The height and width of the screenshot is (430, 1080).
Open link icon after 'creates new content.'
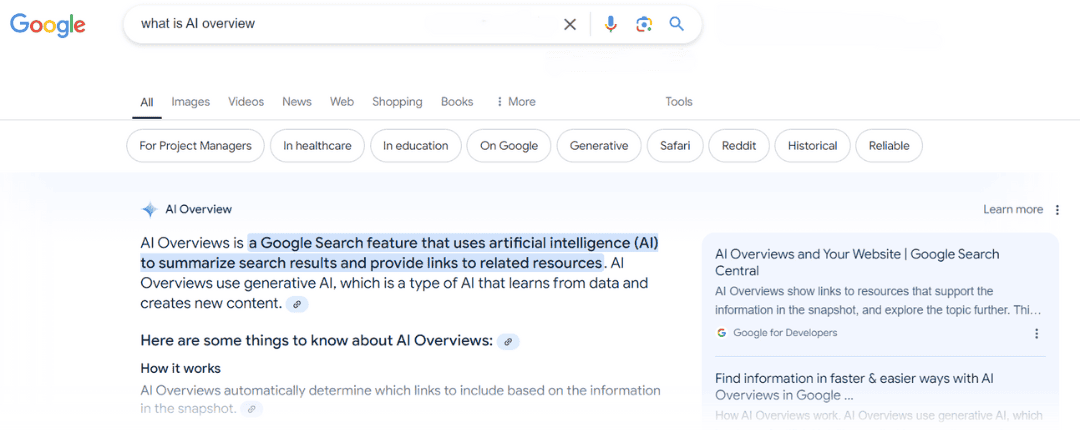pyautogui.click(x=297, y=304)
